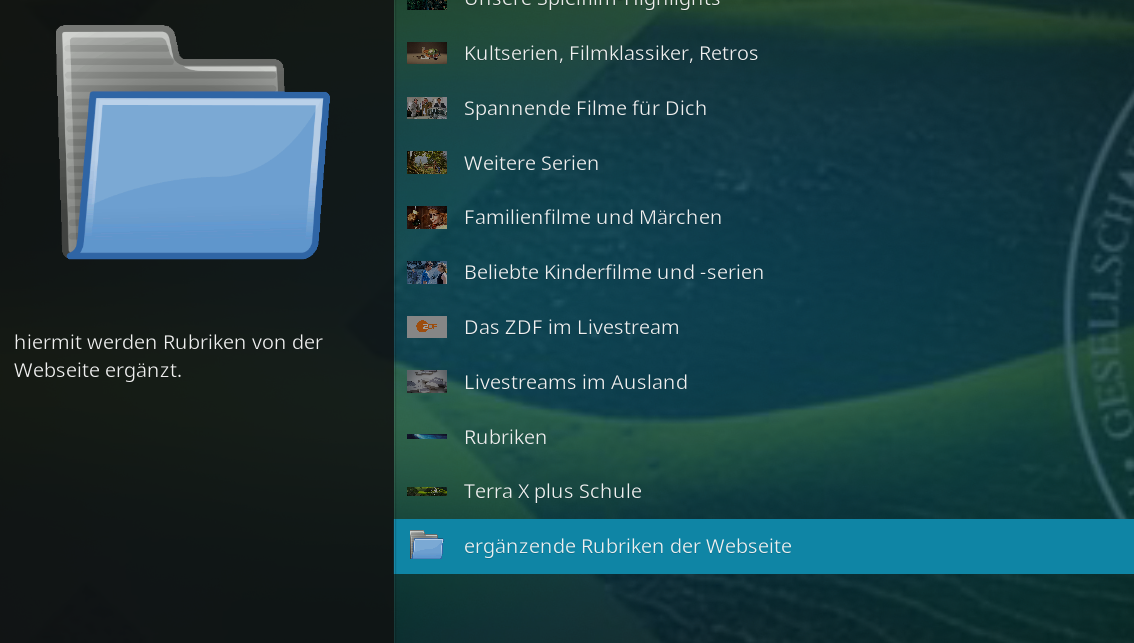Open Das ZDF im Livestream
The height and width of the screenshot is (643, 1134).
point(764,327)
